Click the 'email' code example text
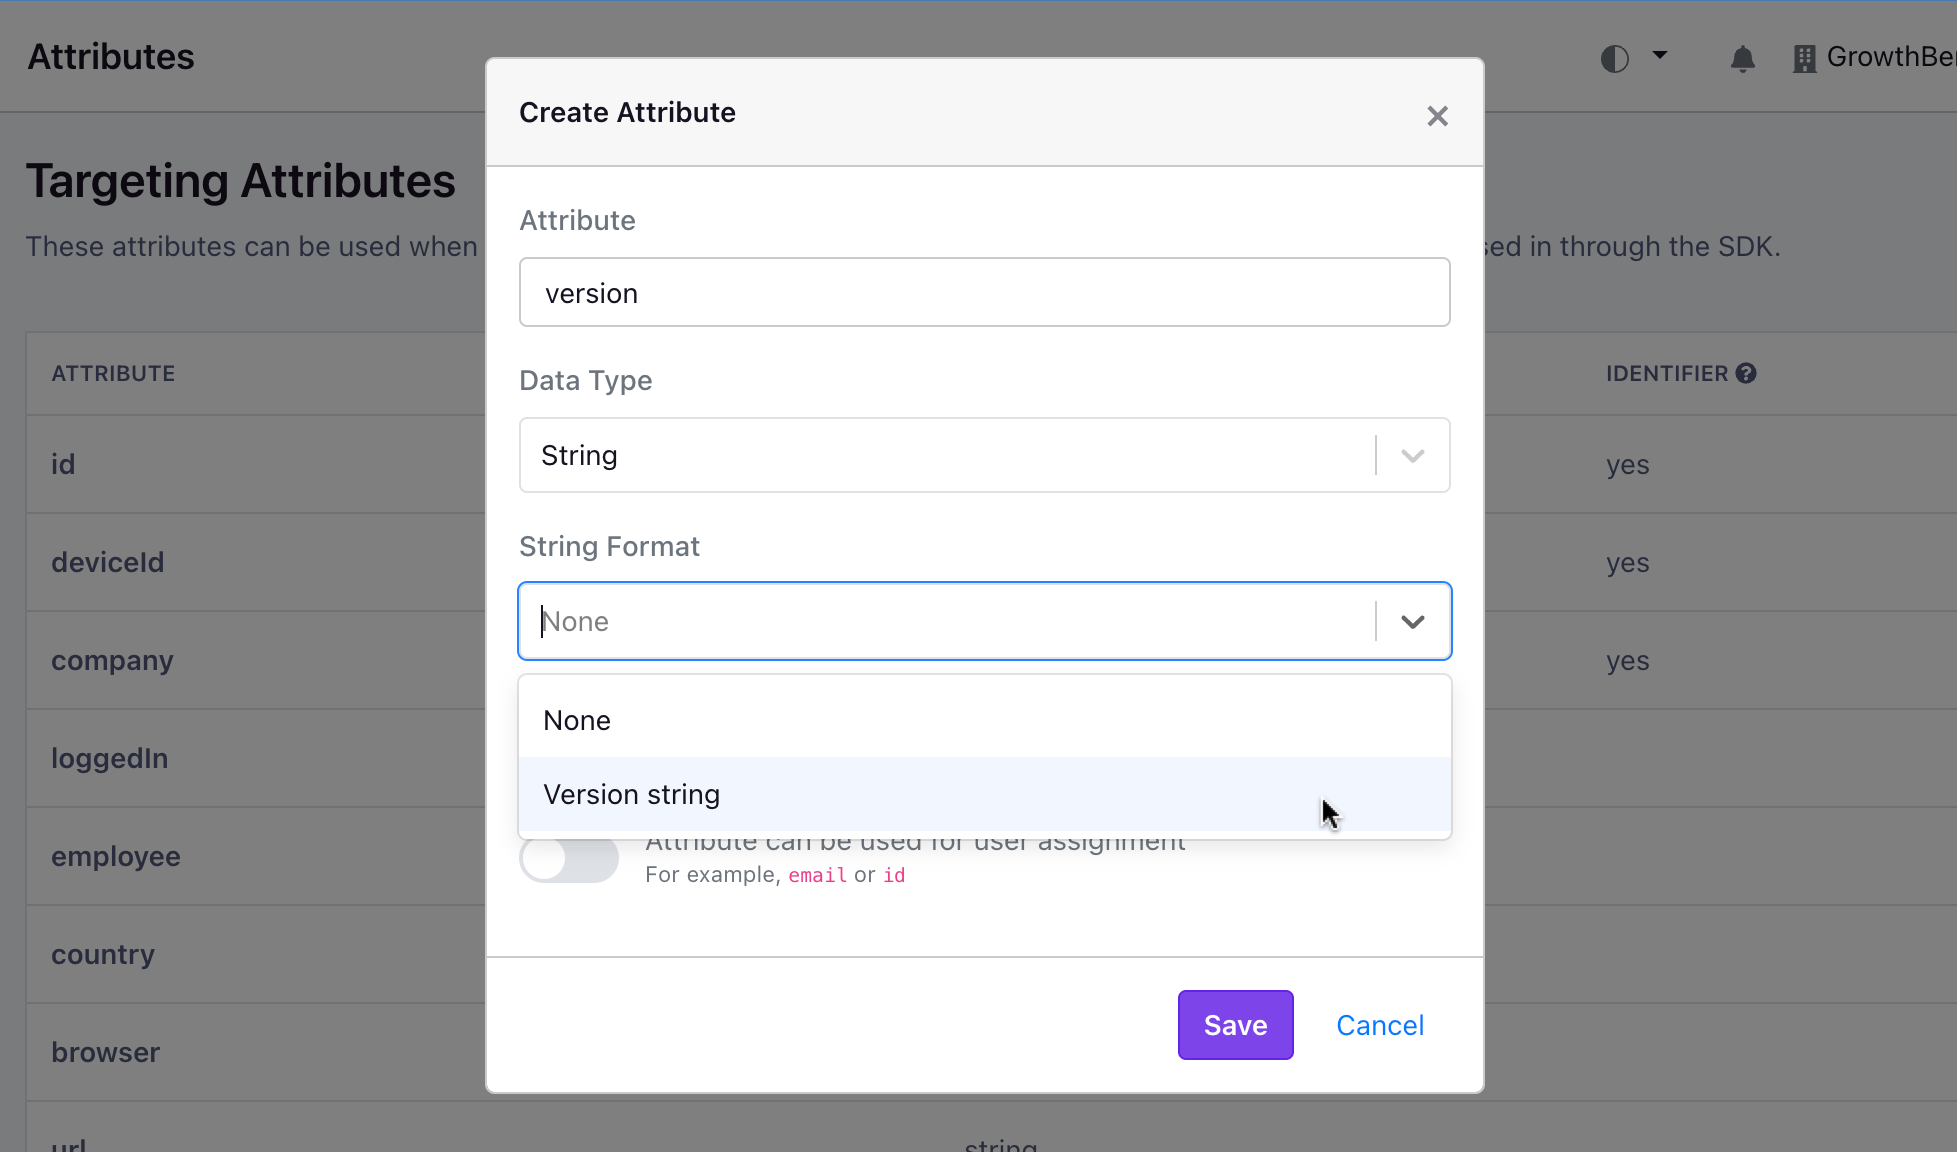The image size is (1957, 1152). pyautogui.click(x=817, y=875)
